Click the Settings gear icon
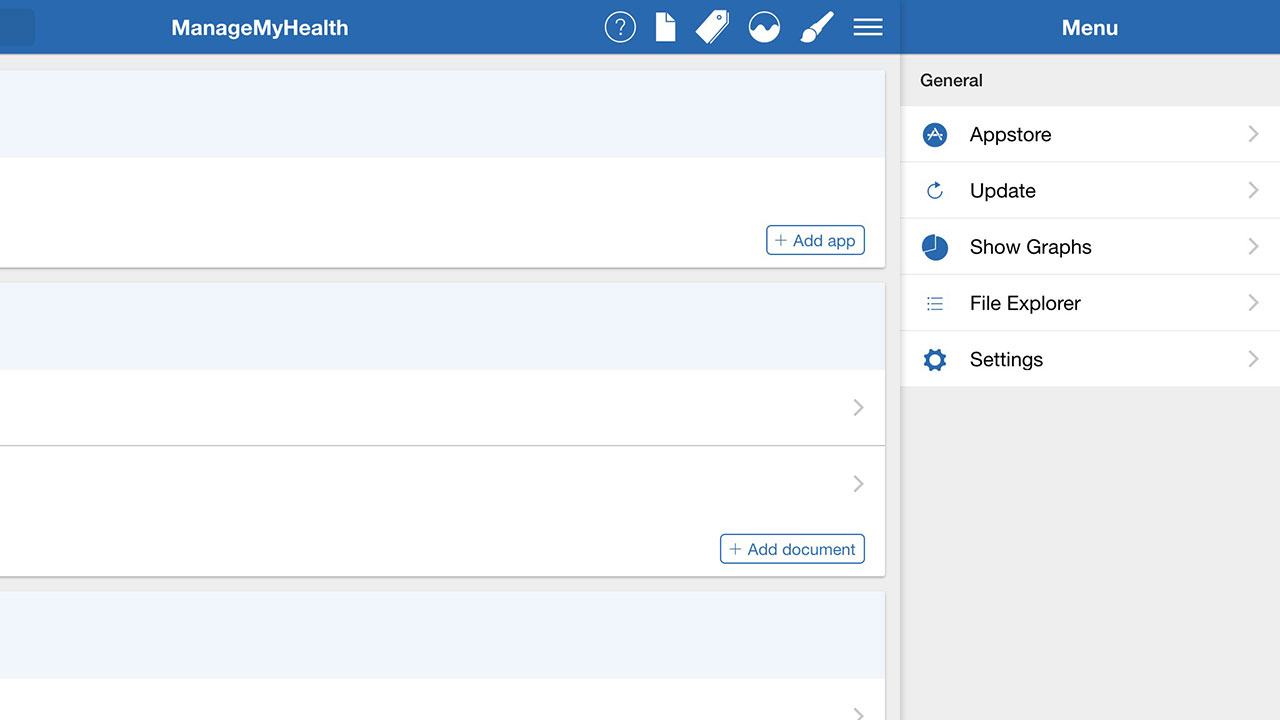Viewport: 1280px width, 720px height. tap(935, 359)
